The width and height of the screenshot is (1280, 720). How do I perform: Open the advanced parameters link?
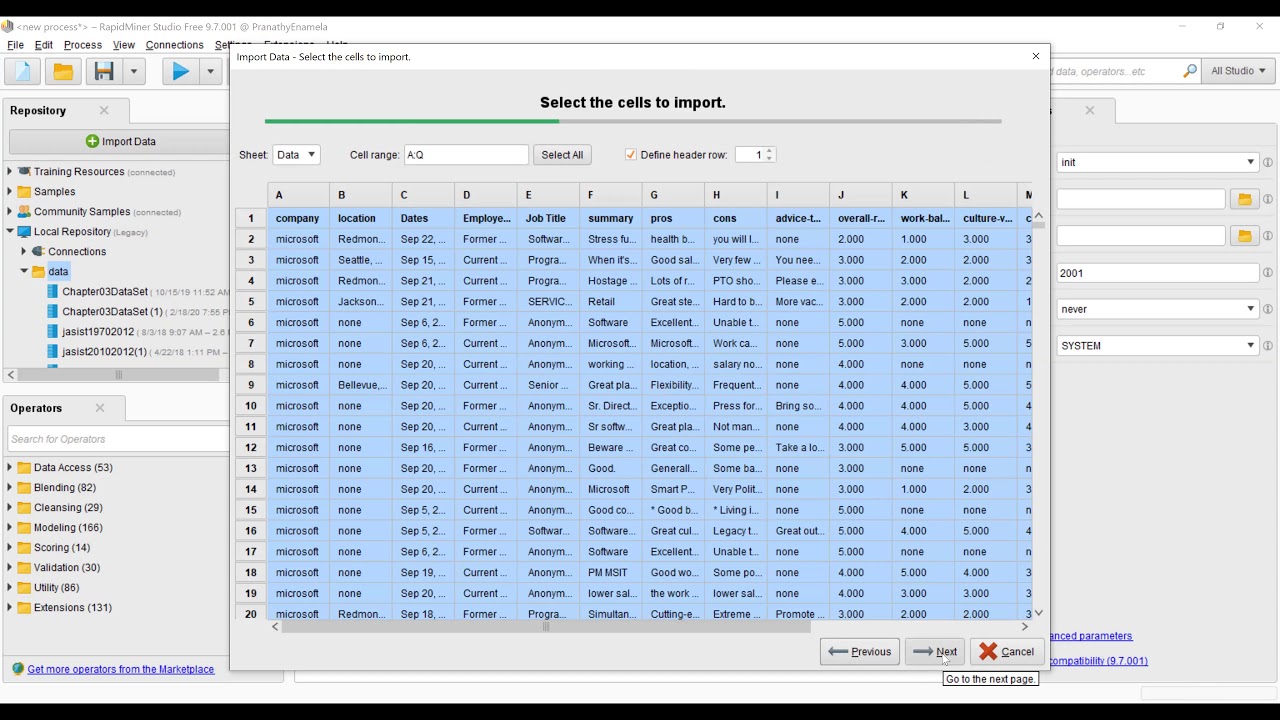[1091, 636]
